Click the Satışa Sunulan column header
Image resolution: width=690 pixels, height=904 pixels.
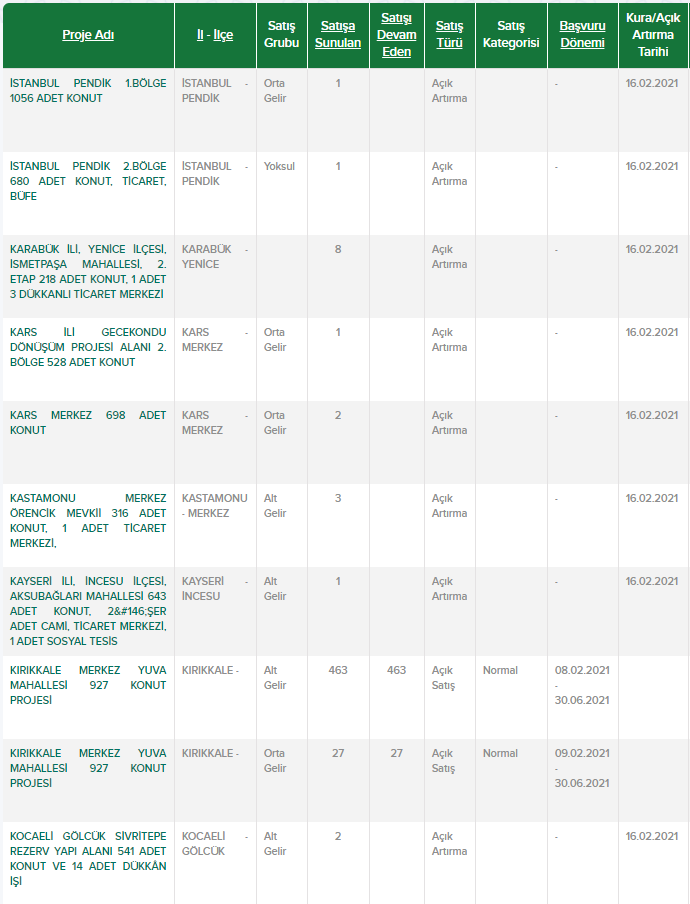point(338,35)
